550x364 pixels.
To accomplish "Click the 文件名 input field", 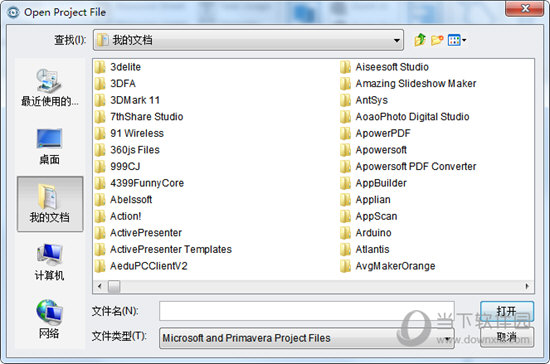I will 307,311.
